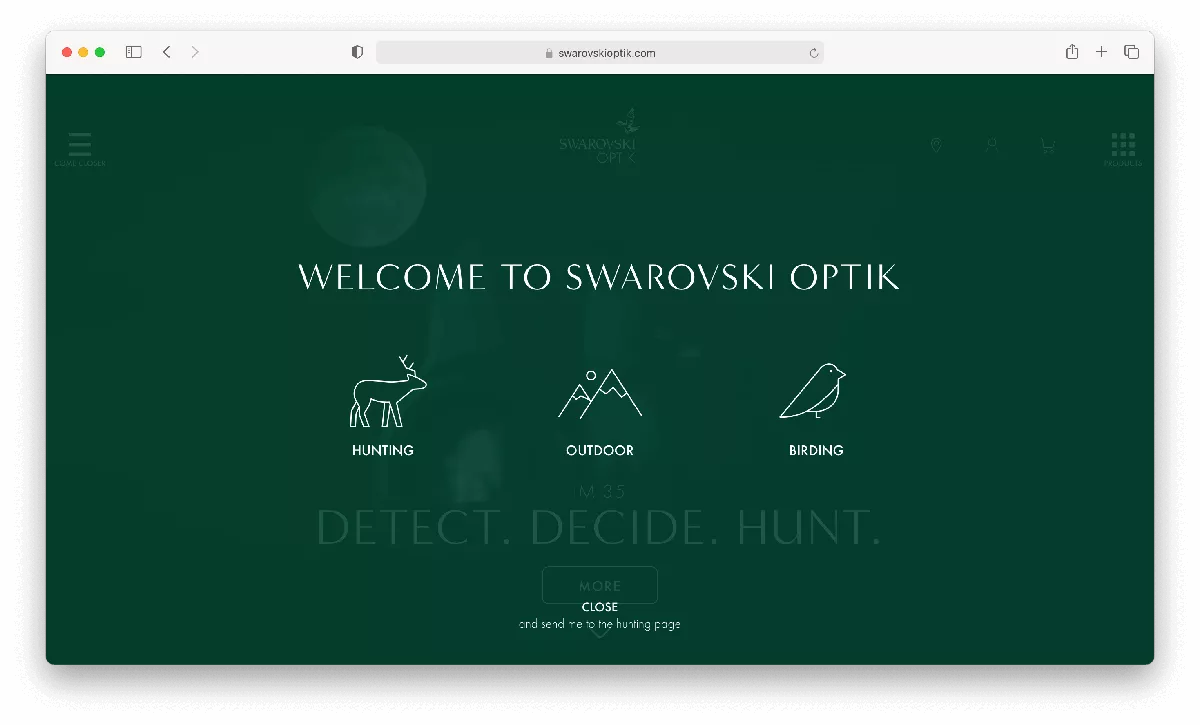Pick the Birding bird icon
The height and width of the screenshot is (725, 1200).
click(813, 391)
